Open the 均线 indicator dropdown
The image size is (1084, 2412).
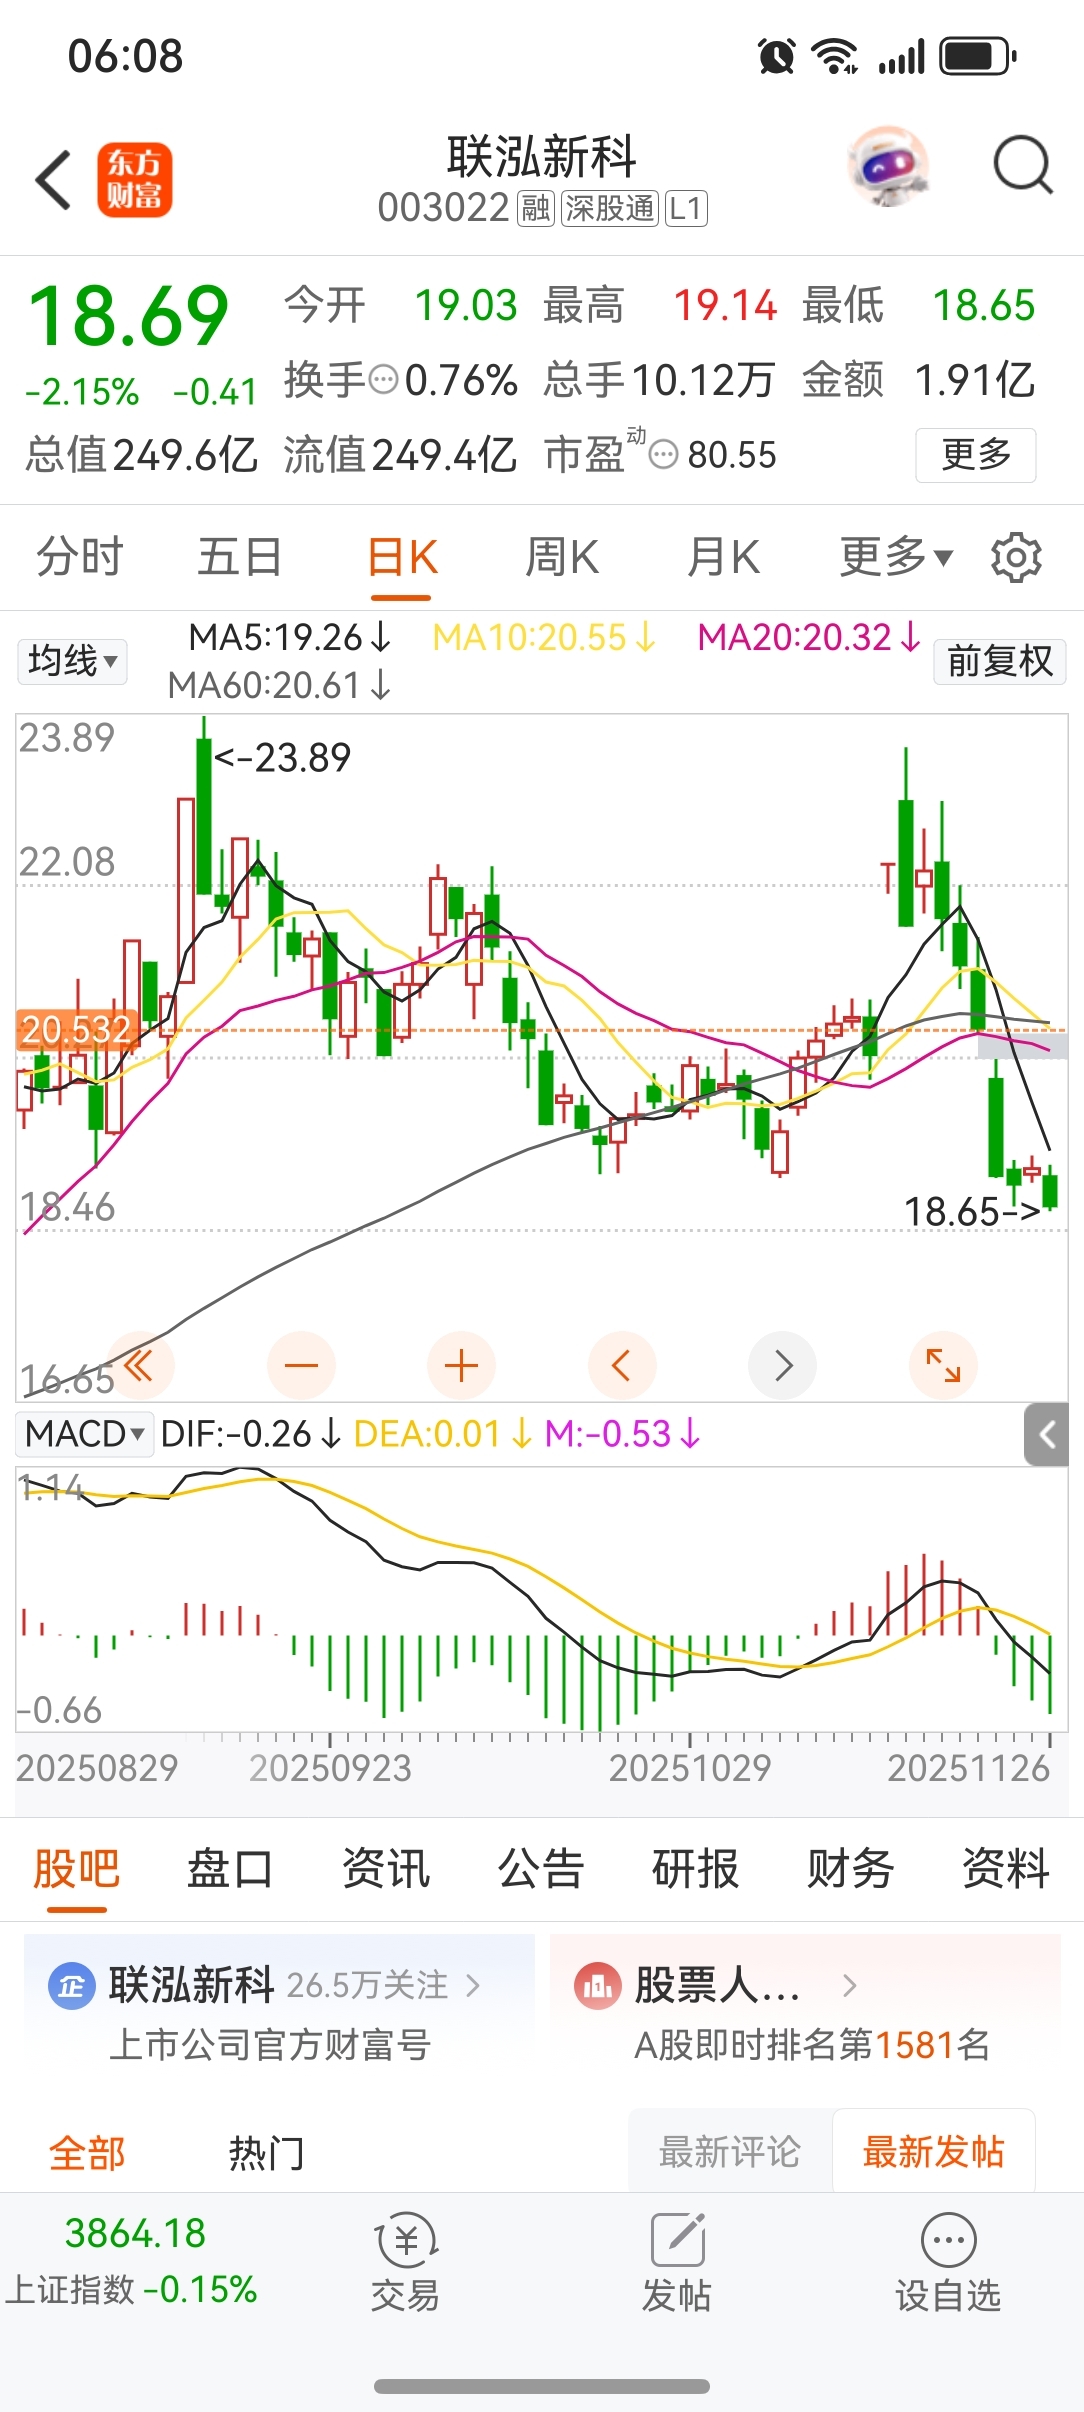coord(72,661)
